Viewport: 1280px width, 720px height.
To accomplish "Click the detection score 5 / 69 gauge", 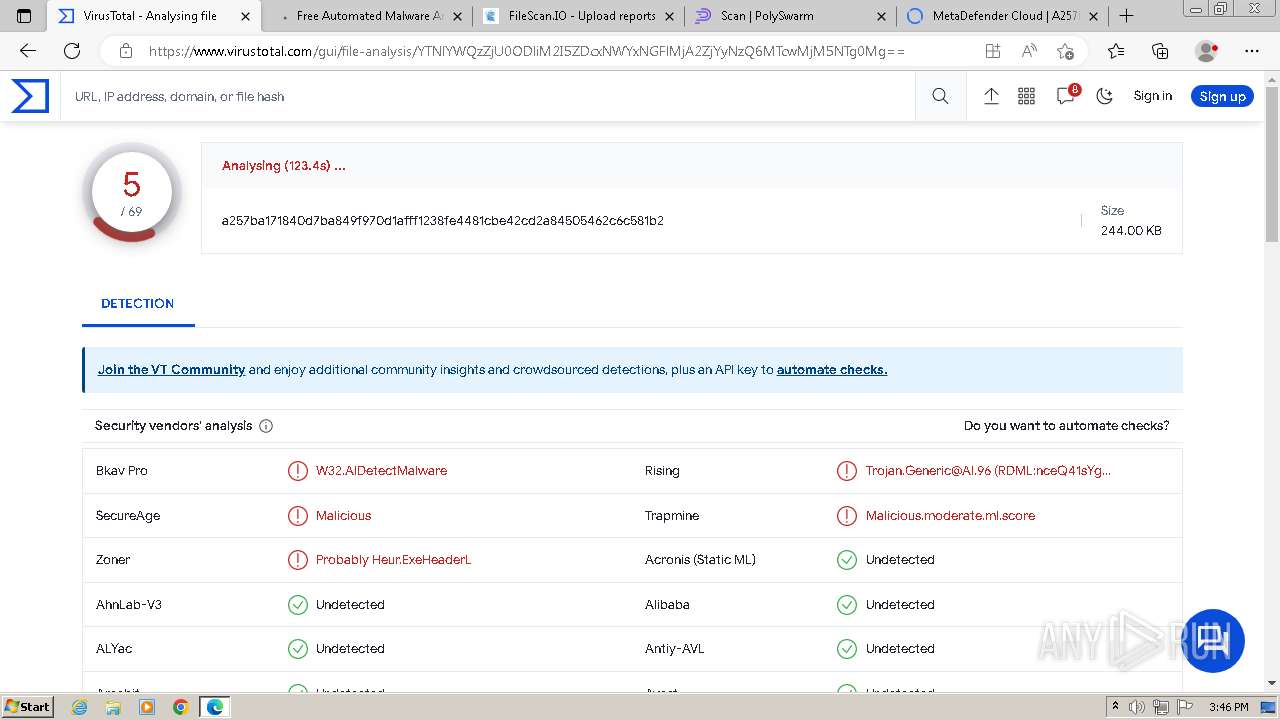I will click(131, 192).
